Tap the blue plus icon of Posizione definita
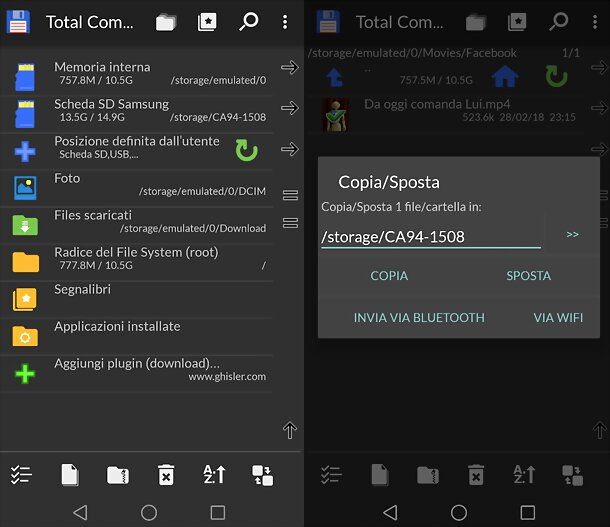610x527 pixels. 25,151
